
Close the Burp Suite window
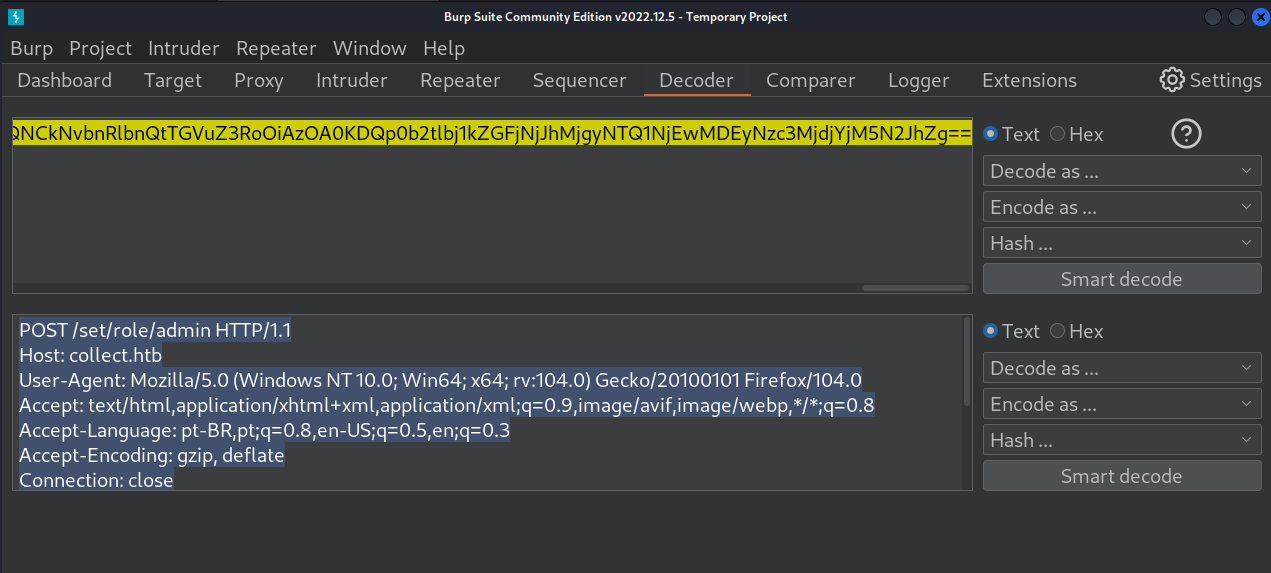click(1259, 16)
